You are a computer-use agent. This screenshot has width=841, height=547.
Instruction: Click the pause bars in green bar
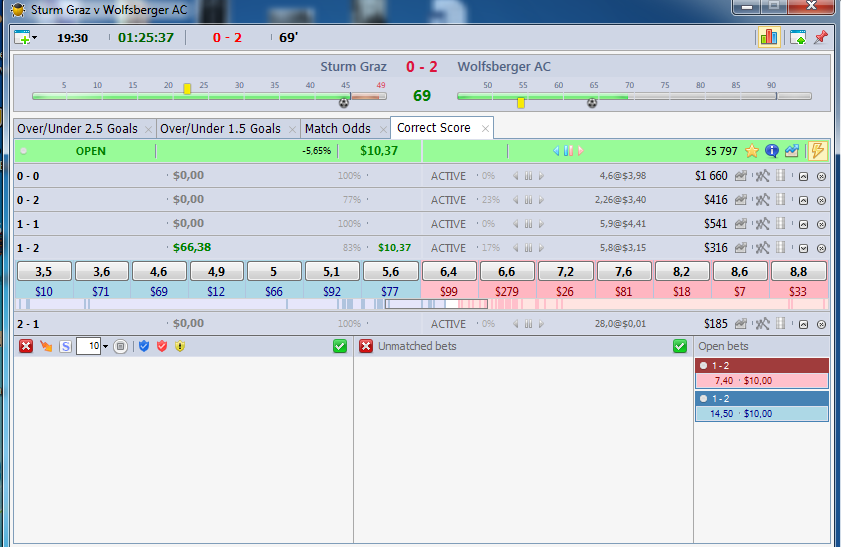click(569, 151)
